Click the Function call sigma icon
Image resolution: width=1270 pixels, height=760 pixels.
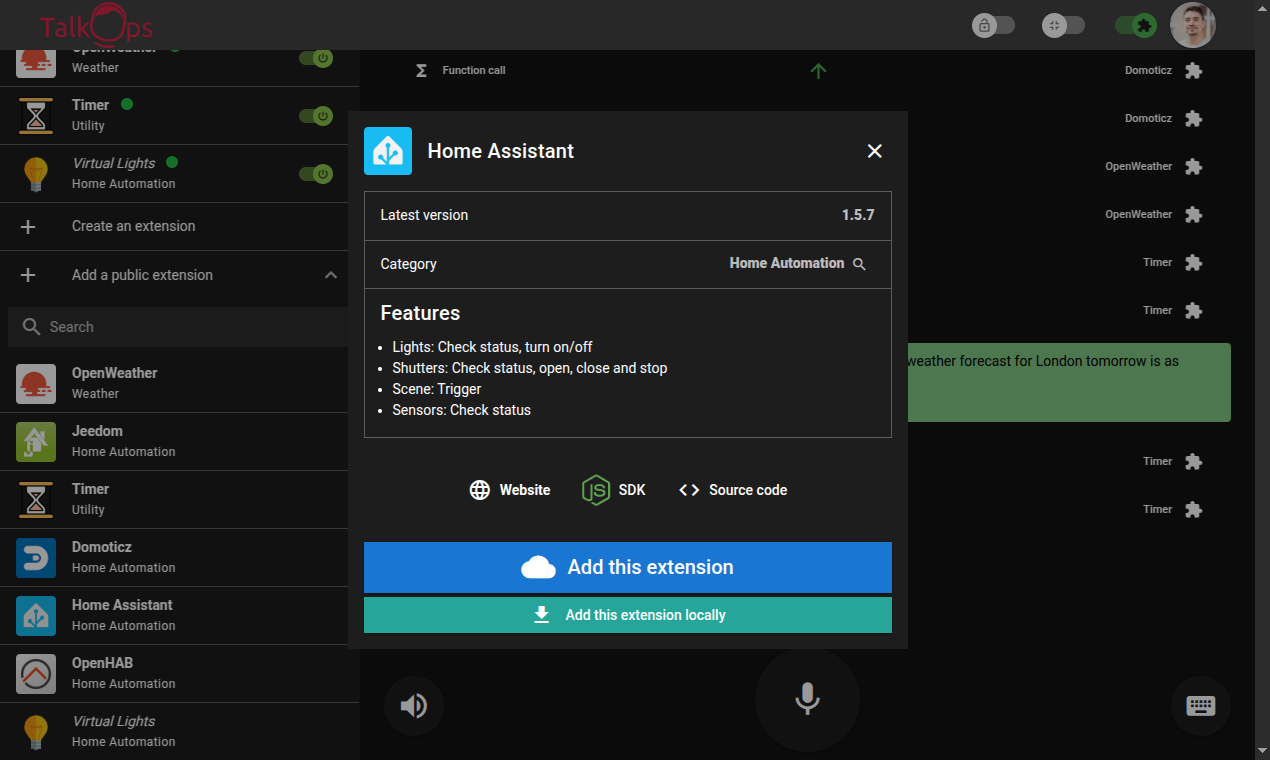point(421,70)
